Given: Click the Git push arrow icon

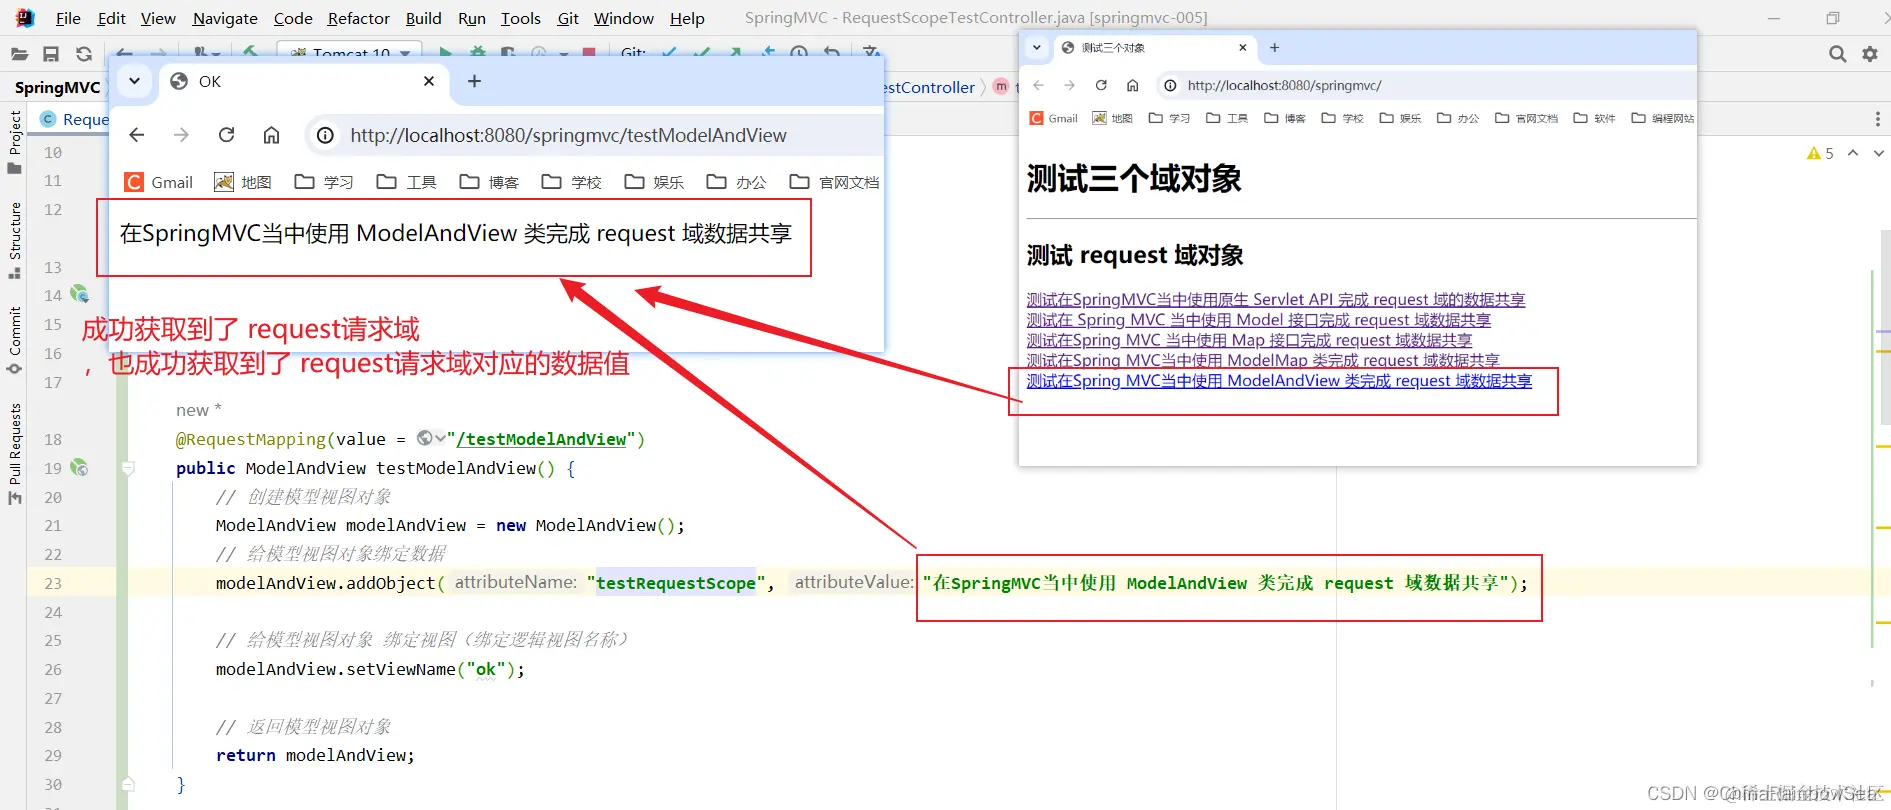Looking at the screenshot, I should (735, 52).
